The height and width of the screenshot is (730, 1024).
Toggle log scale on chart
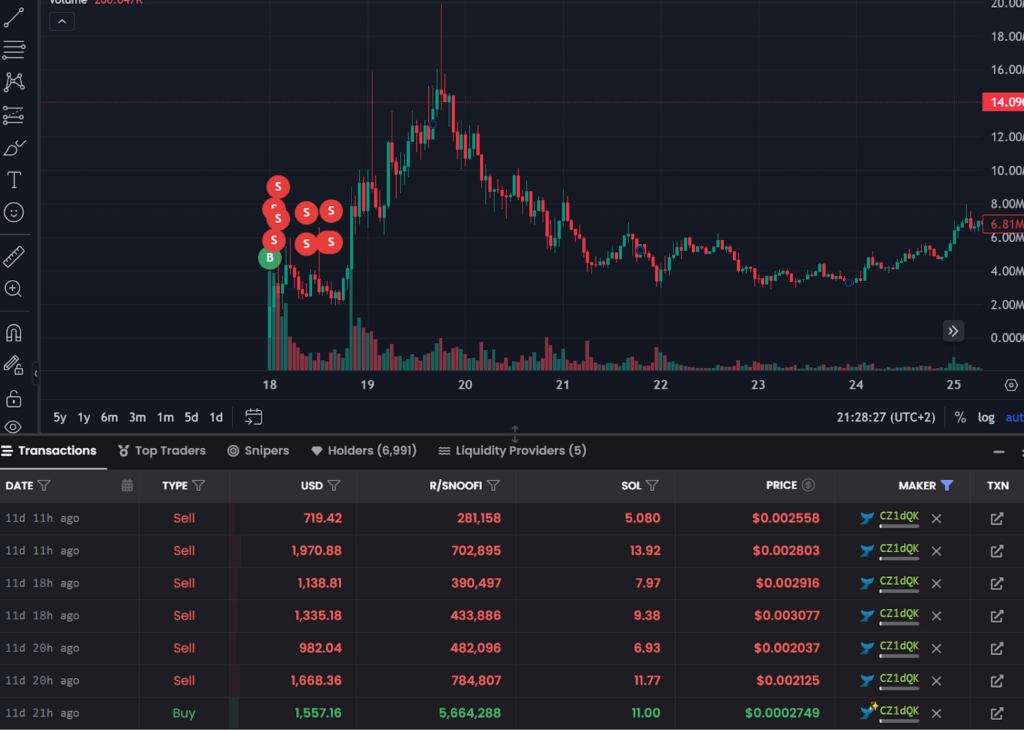[986, 417]
